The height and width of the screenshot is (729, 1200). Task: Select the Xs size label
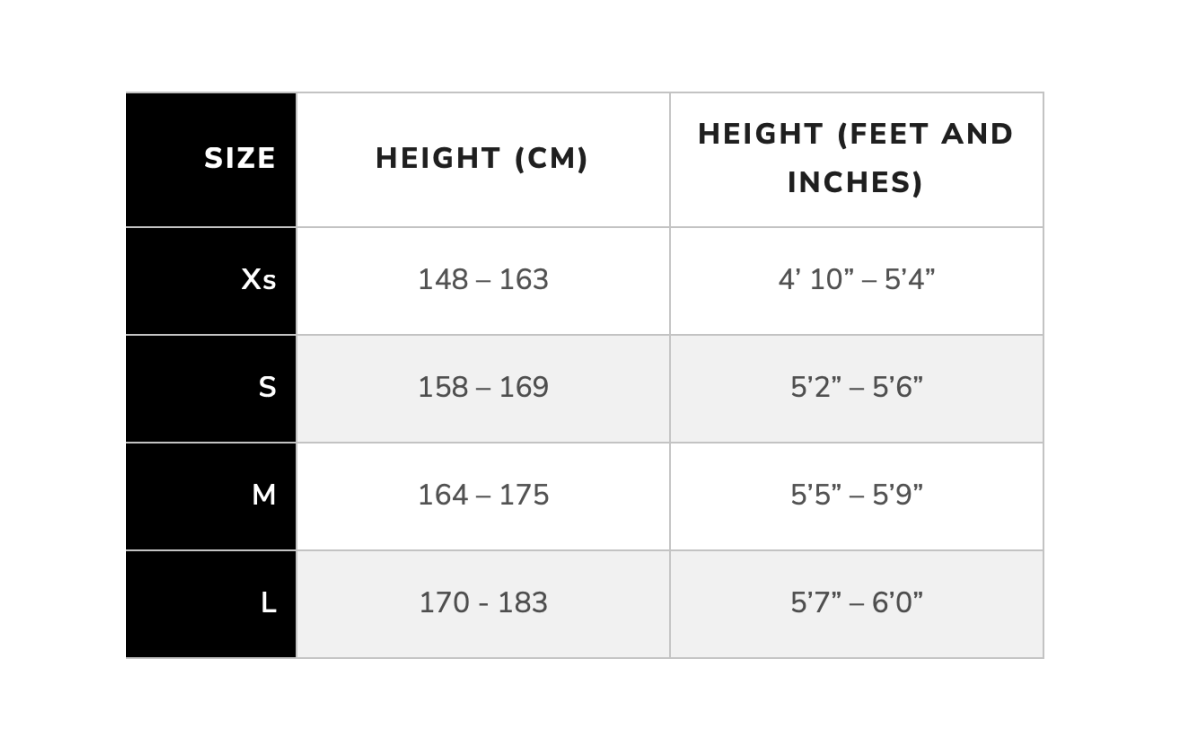coord(258,279)
